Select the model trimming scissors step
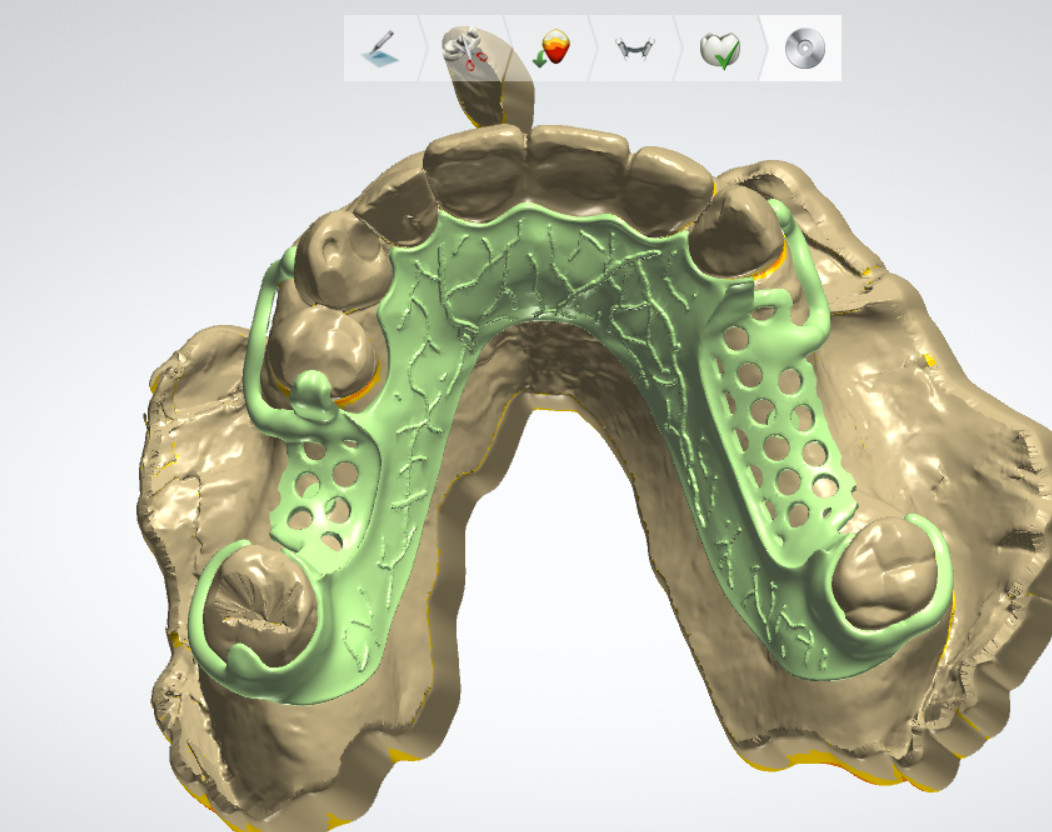This screenshot has width=1052, height=832. (466, 49)
